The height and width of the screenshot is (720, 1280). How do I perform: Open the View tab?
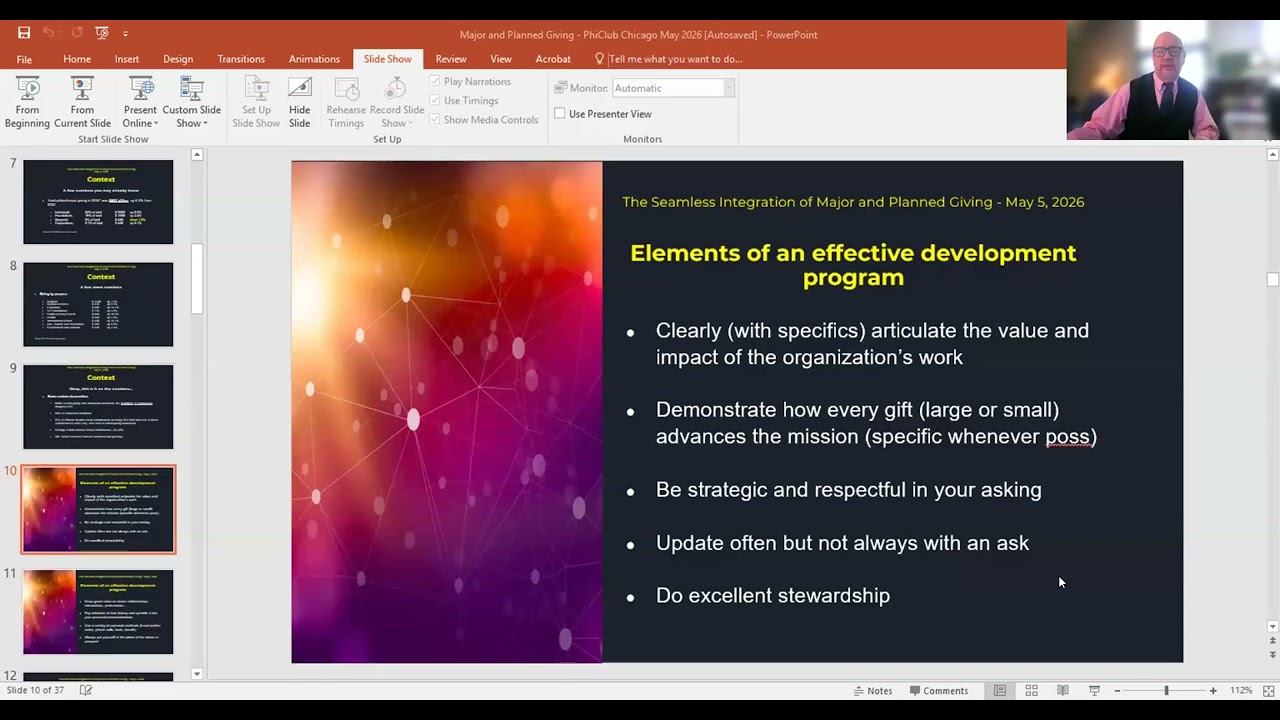501,59
